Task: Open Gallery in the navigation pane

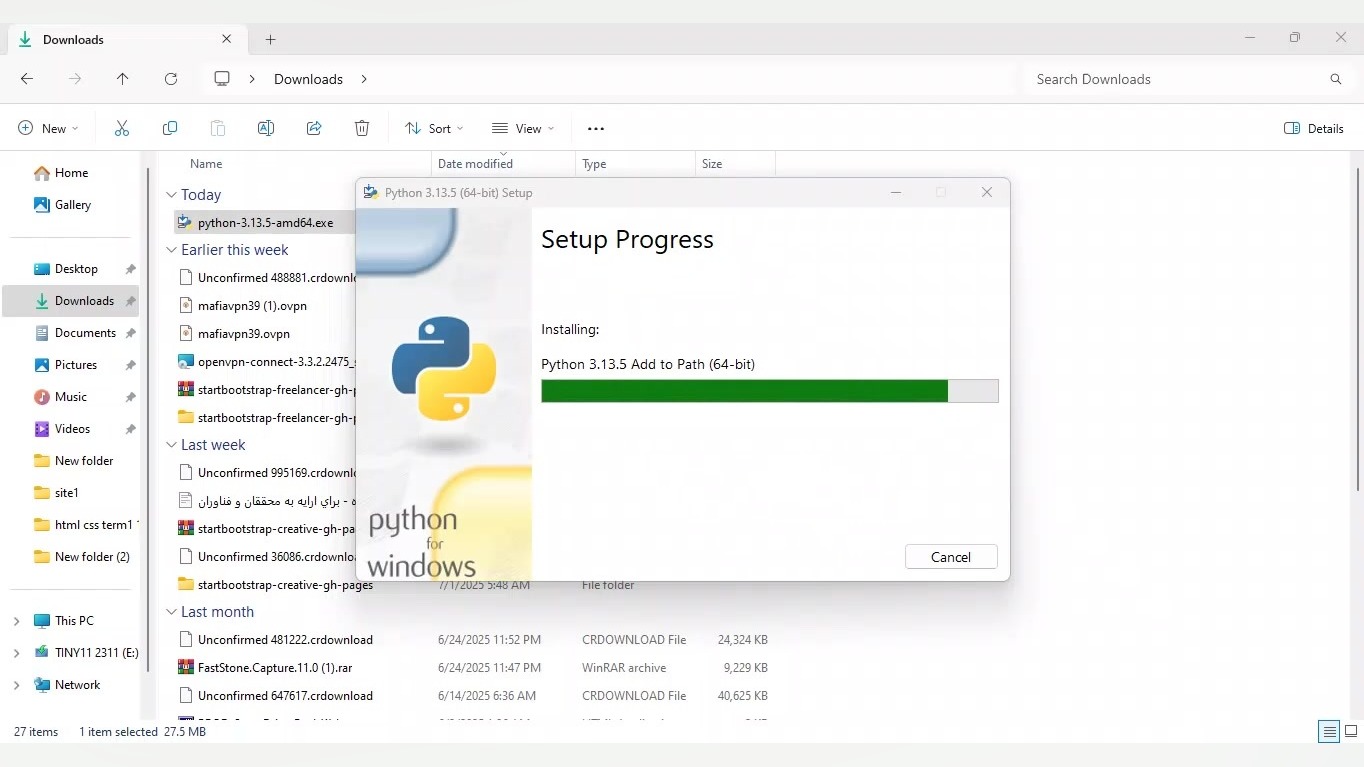Action: (62, 205)
